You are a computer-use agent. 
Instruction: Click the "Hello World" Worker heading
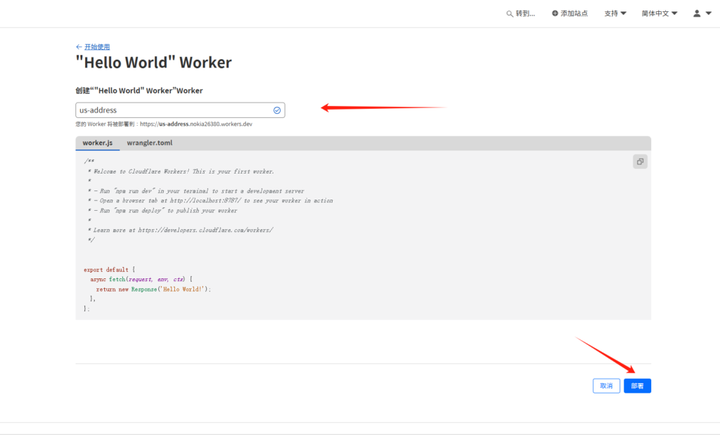click(154, 62)
